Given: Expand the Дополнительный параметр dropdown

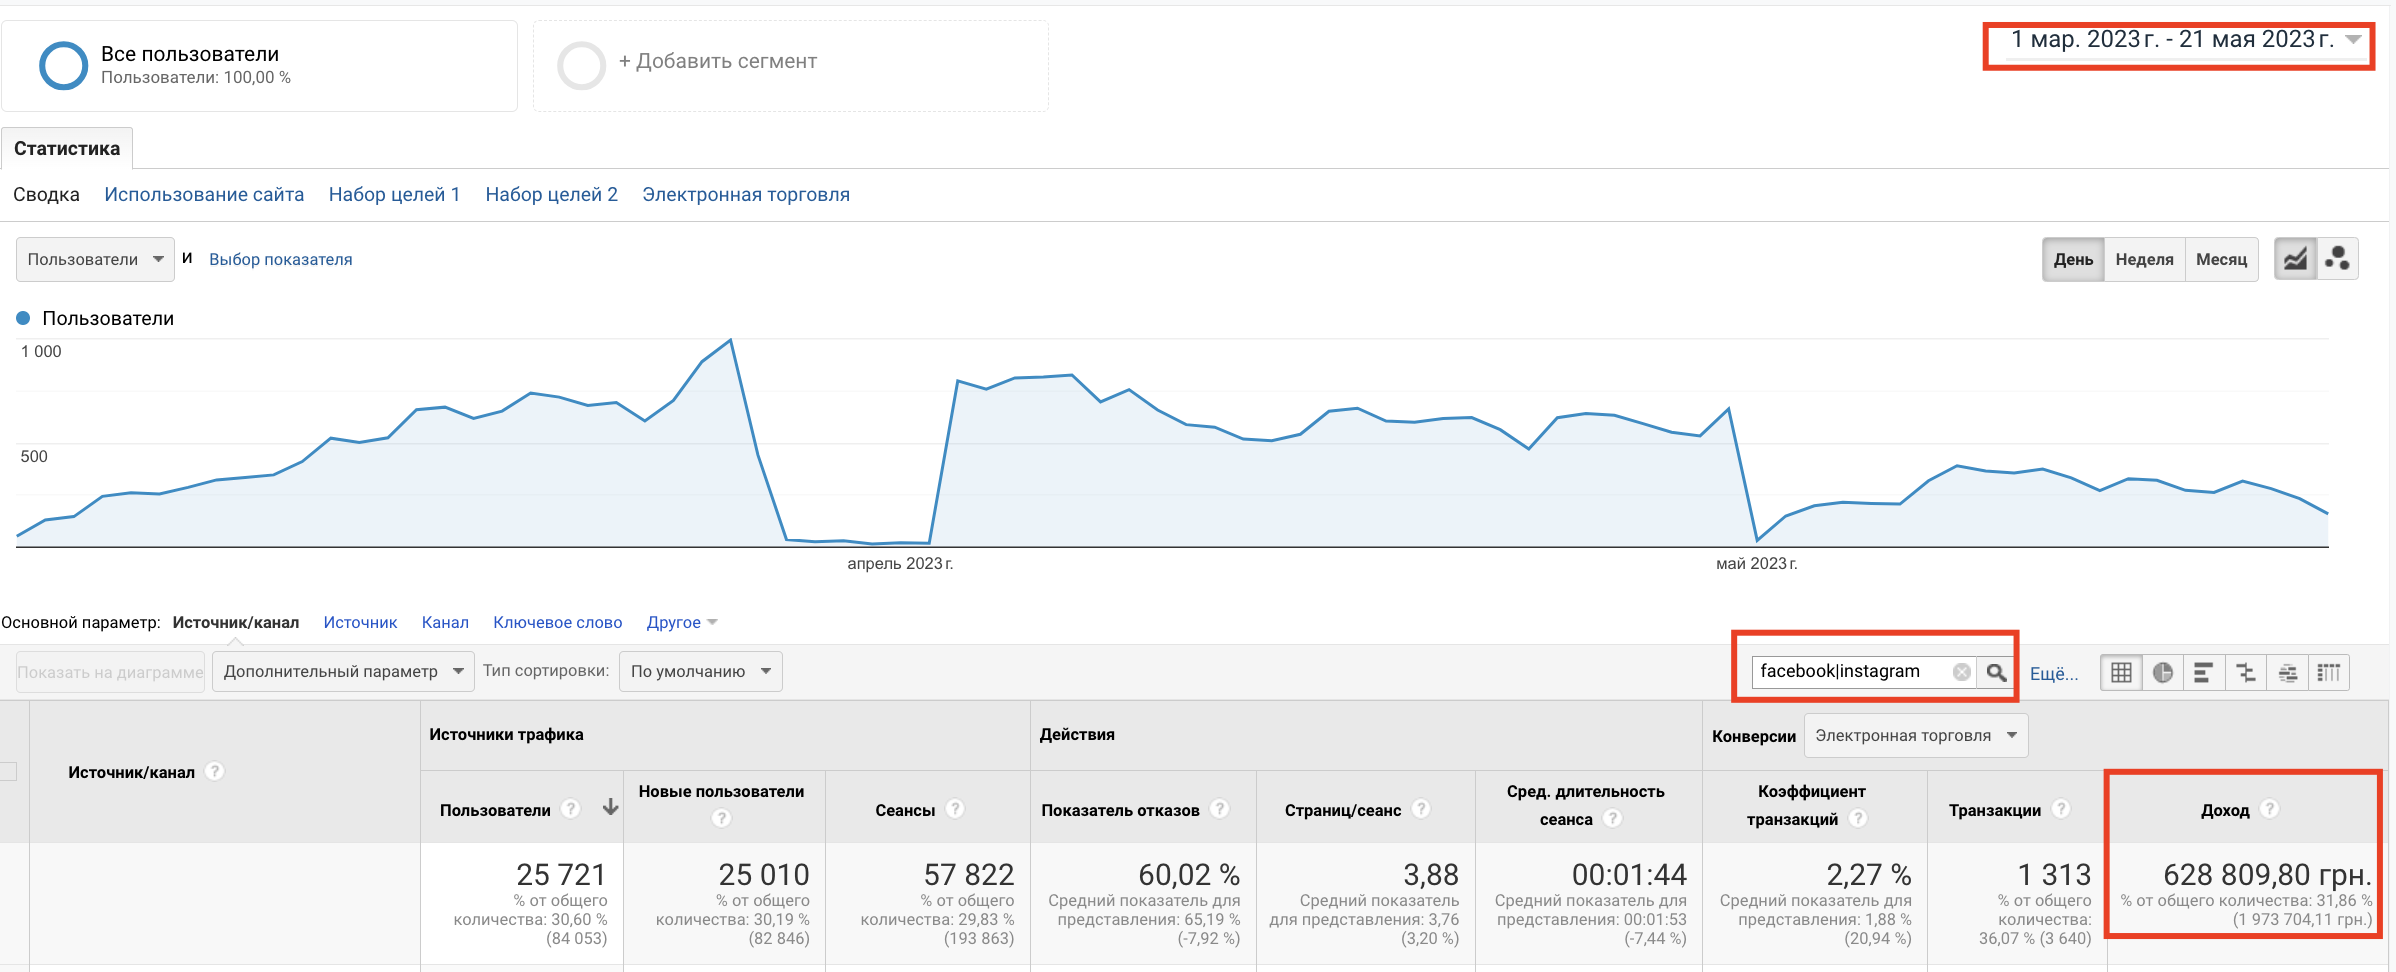Looking at the screenshot, I should (x=344, y=671).
